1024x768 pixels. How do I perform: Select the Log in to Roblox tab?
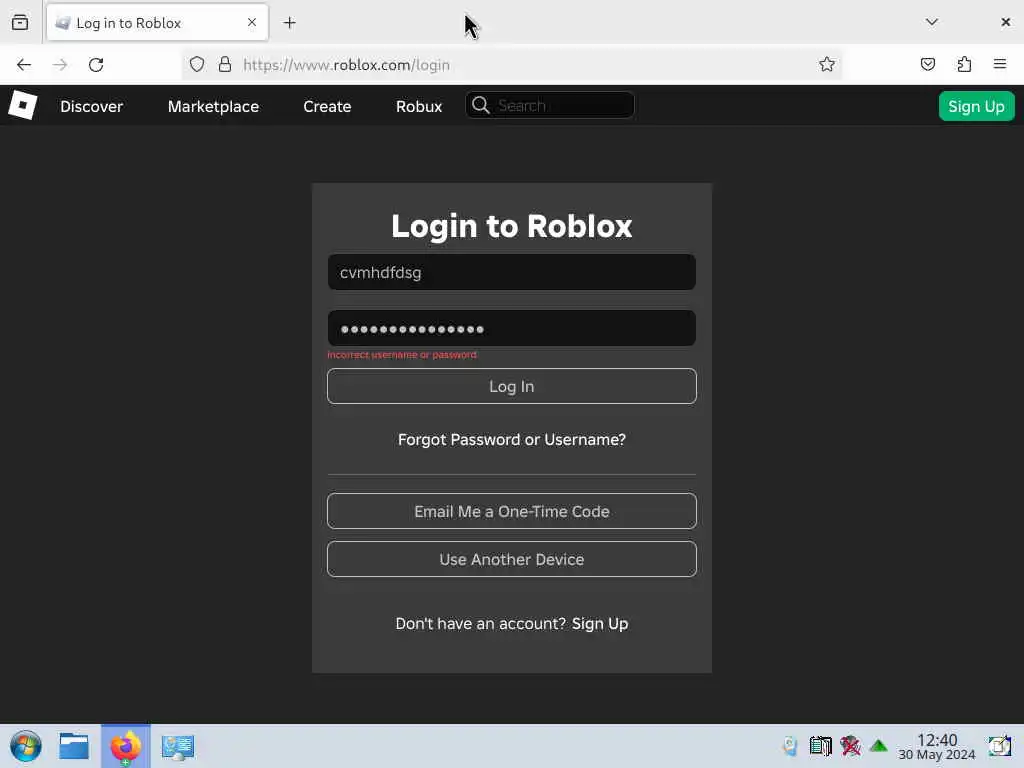click(x=157, y=23)
